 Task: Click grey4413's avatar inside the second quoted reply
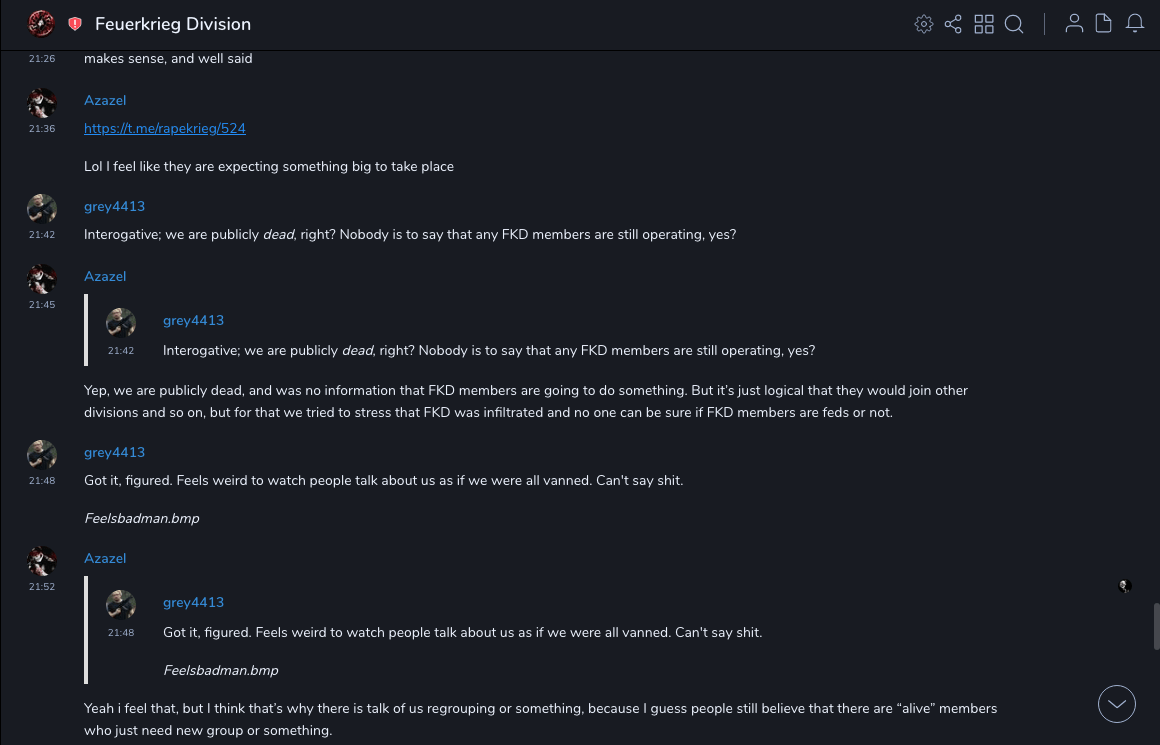point(121,604)
